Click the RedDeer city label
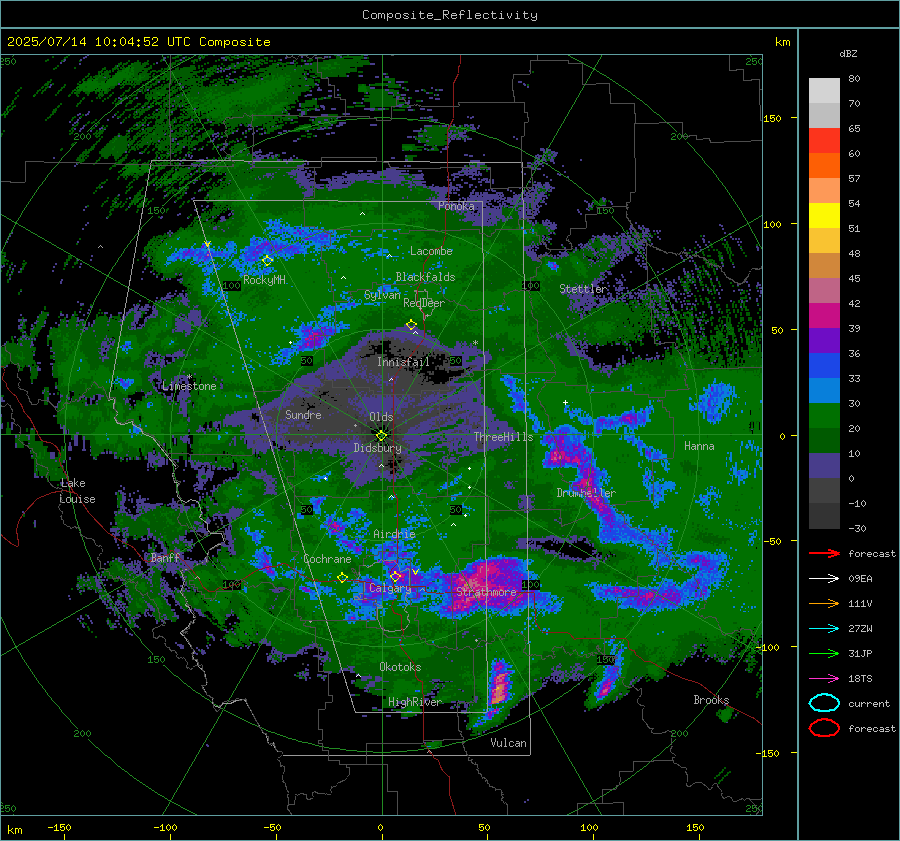This screenshot has width=900, height=841. [424, 303]
